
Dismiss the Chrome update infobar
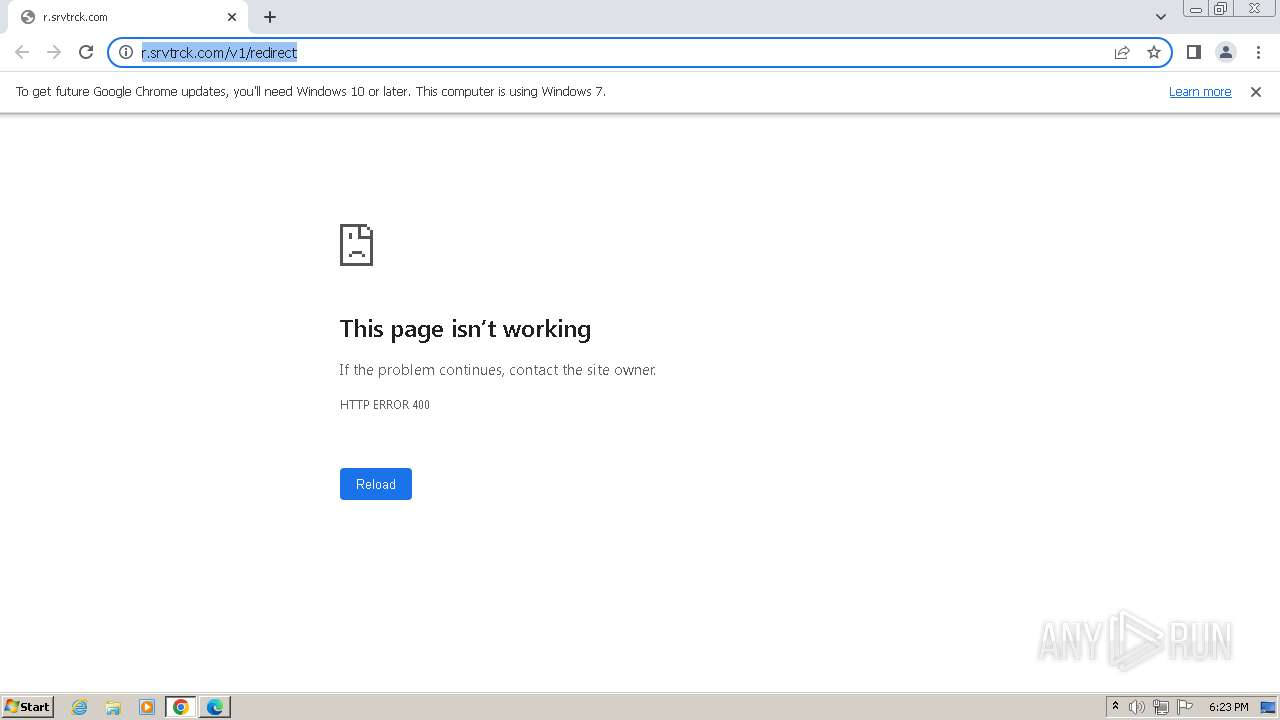point(1256,91)
